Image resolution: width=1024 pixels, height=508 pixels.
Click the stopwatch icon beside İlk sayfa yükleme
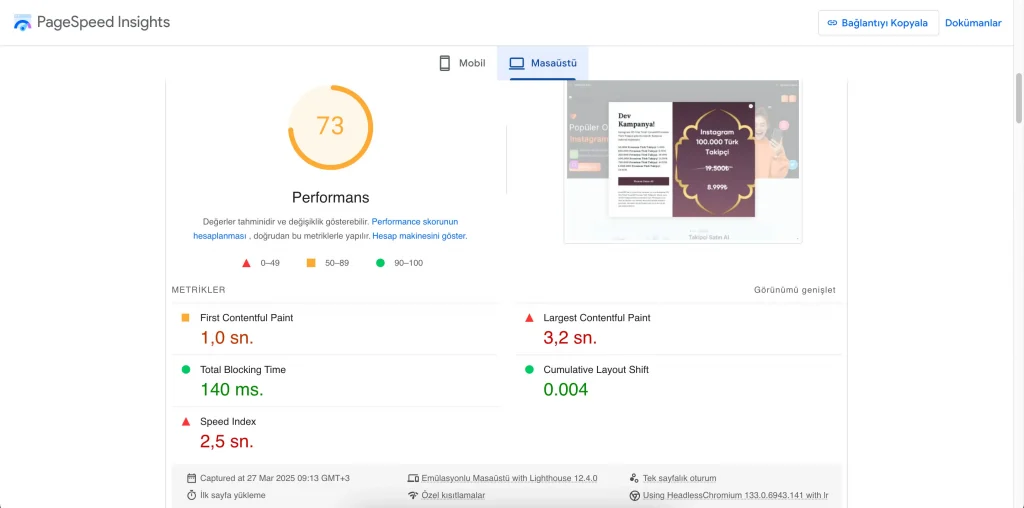click(x=191, y=495)
